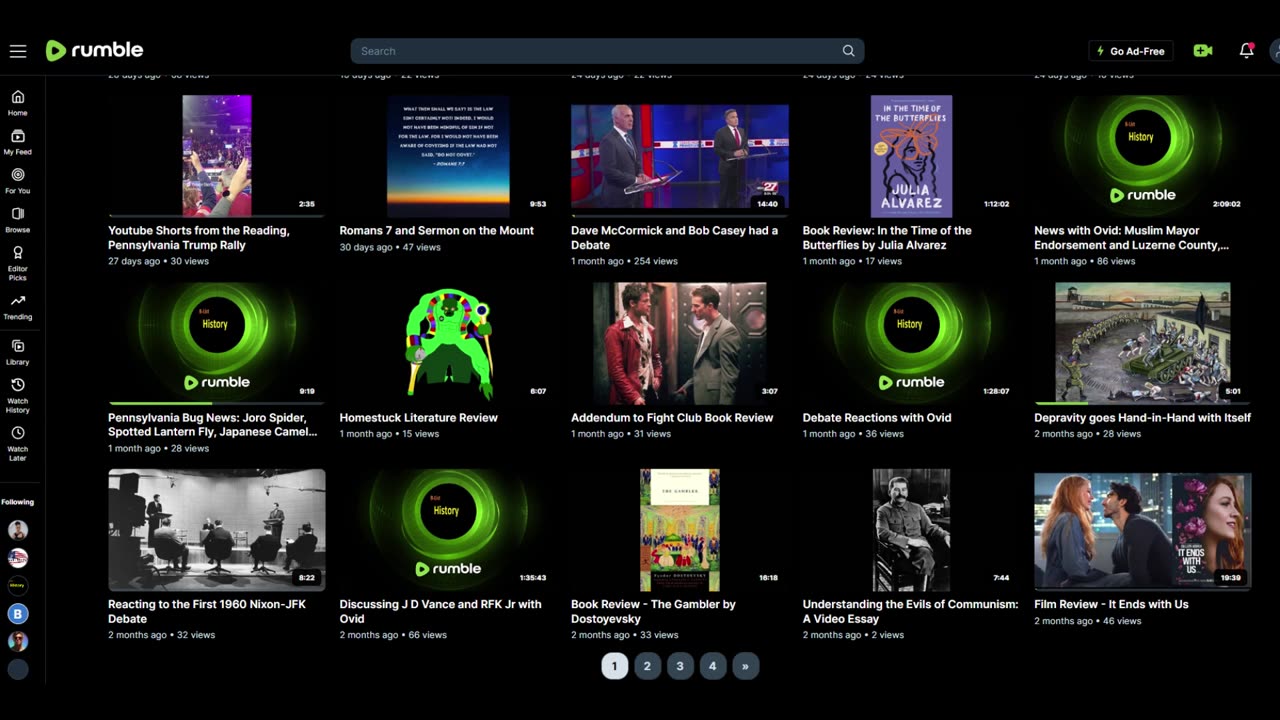Open My Feed in sidebar
Viewport: 1280px width, 720px height.
[x=18, y=142]
